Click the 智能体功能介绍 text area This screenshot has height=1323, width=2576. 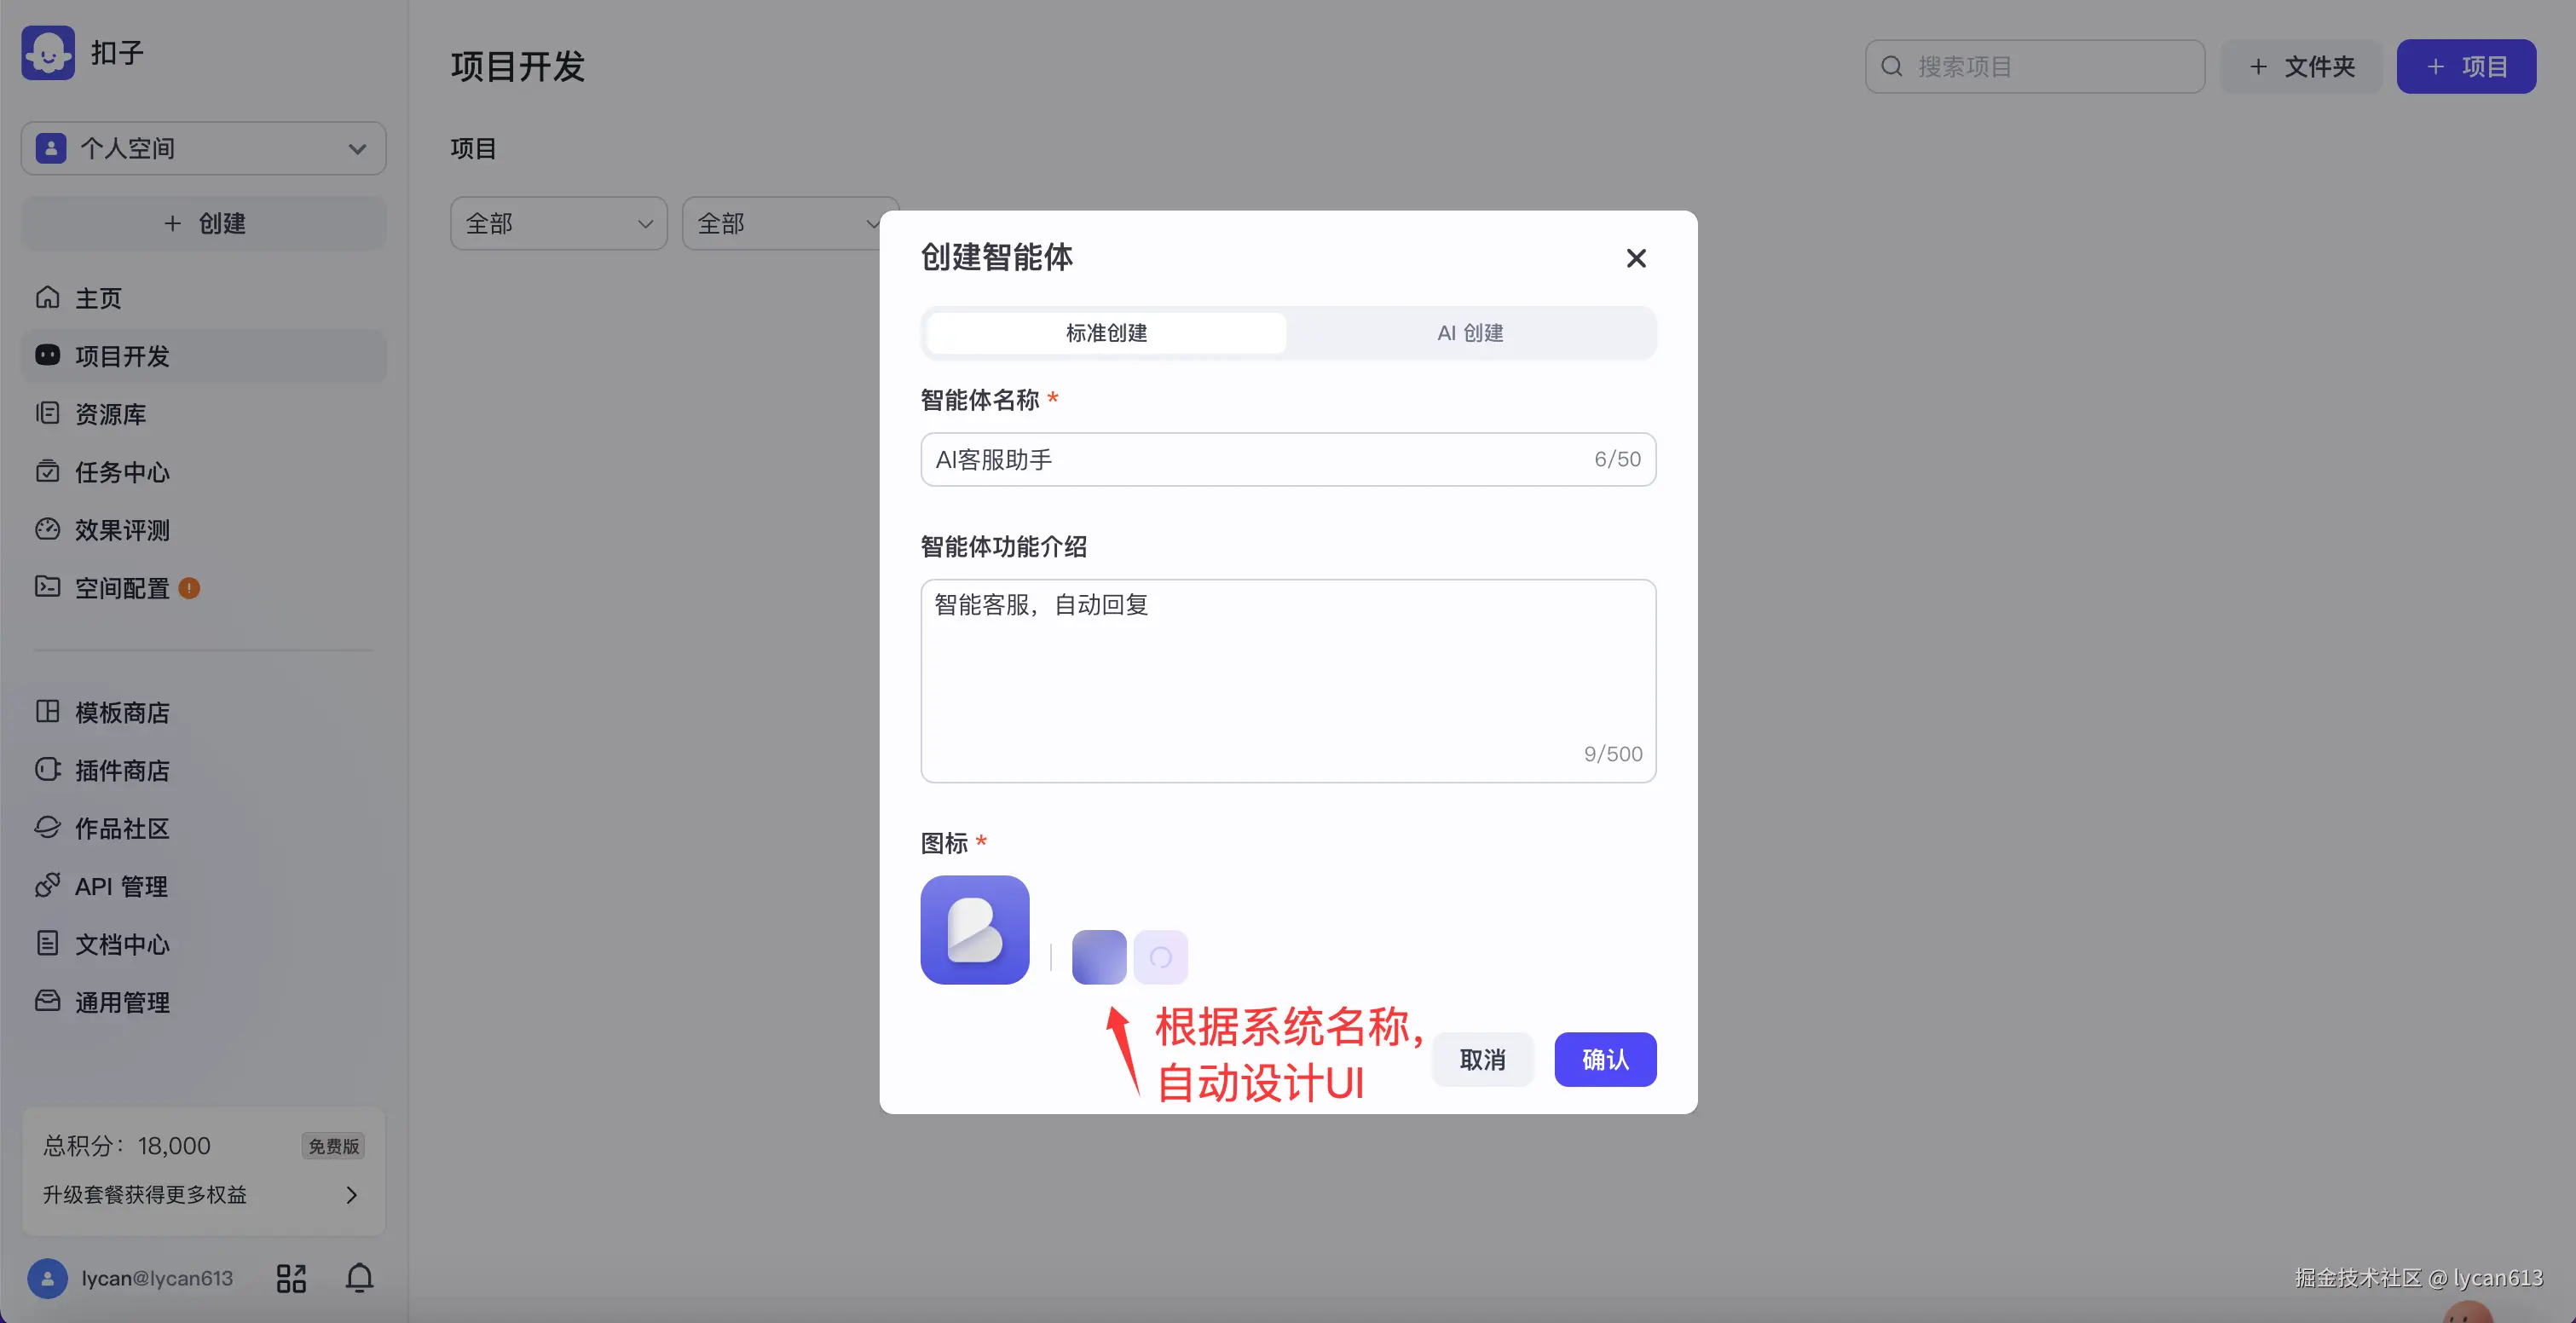[1287, 680]
